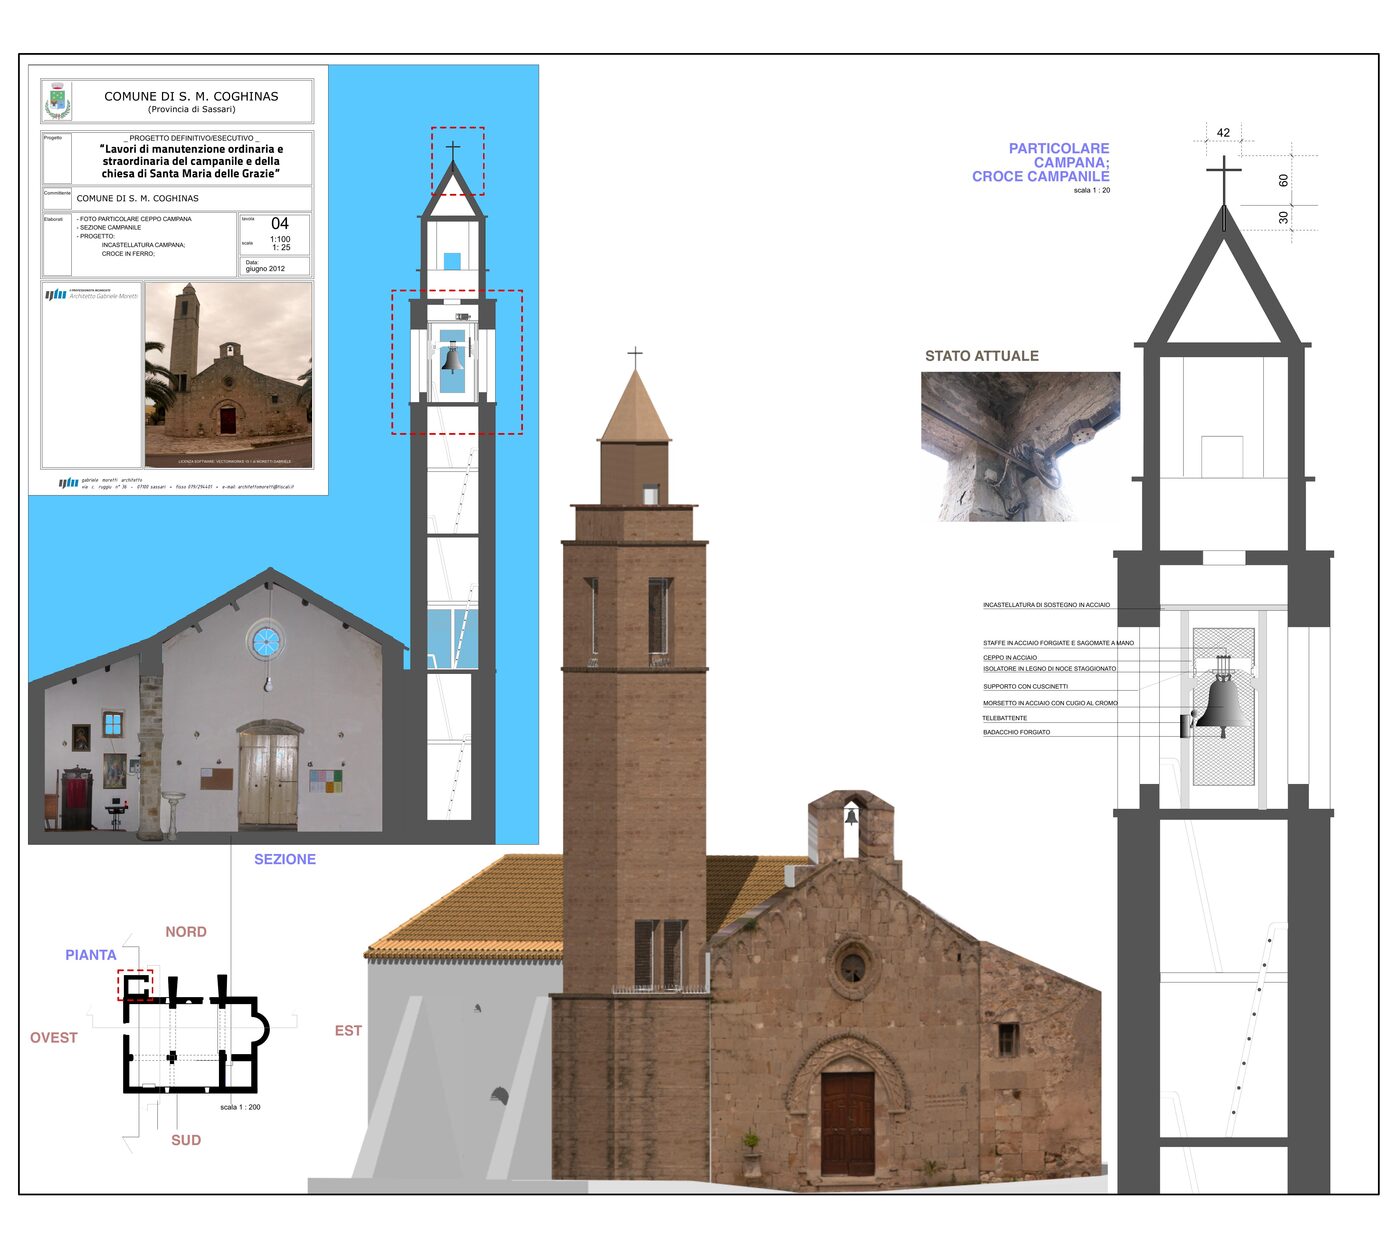Click 'STAFFE IN ACCIAIO FORGIATE E SAGOMATE A MANO'
The width and height of the screenshot is (1400, 1234).
[x=1058, y=643]
